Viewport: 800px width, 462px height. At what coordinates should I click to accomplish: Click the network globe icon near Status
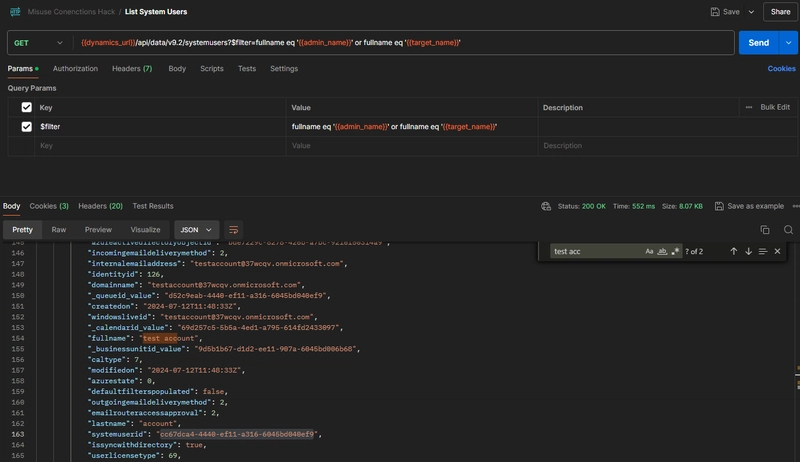pos(546,206)
